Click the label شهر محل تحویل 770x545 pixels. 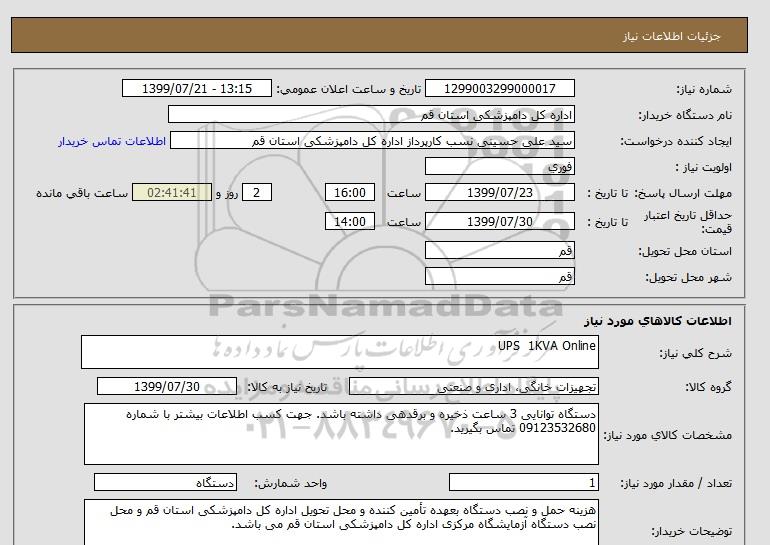(688, 277)
